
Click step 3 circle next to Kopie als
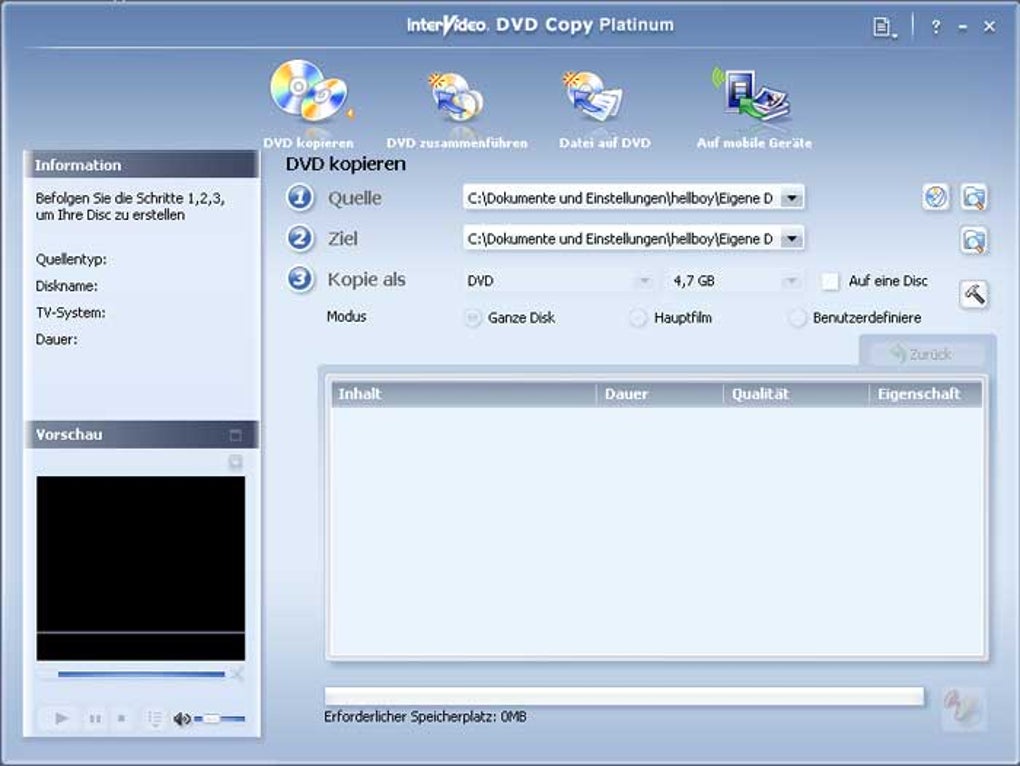pos(300,280)
